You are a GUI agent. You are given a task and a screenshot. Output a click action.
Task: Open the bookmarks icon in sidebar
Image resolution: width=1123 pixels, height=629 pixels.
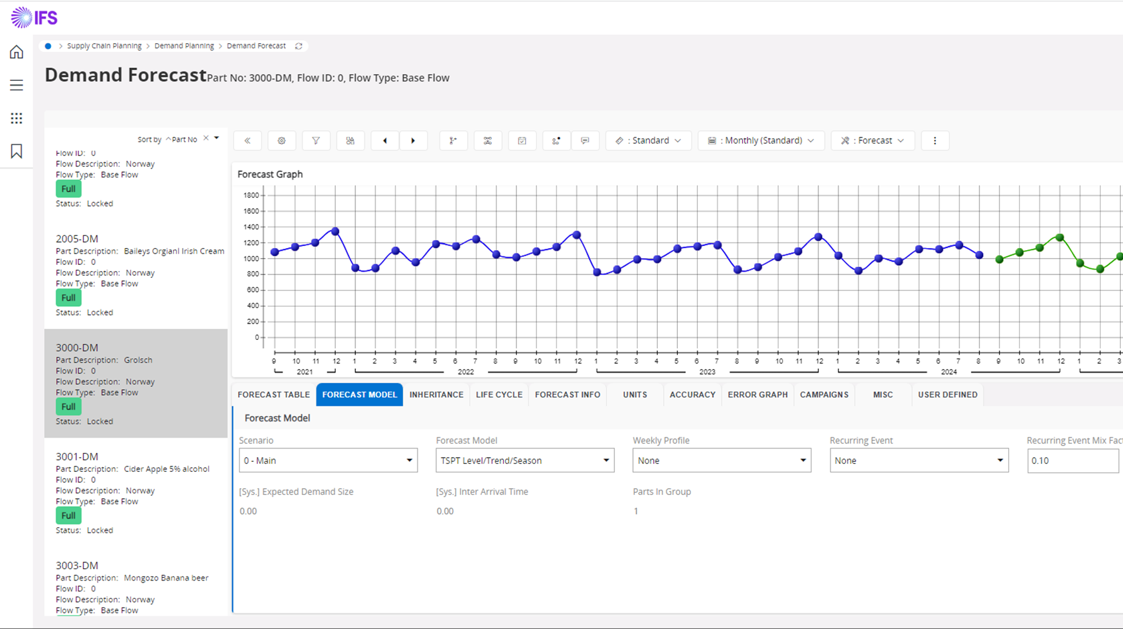point(16,151)
